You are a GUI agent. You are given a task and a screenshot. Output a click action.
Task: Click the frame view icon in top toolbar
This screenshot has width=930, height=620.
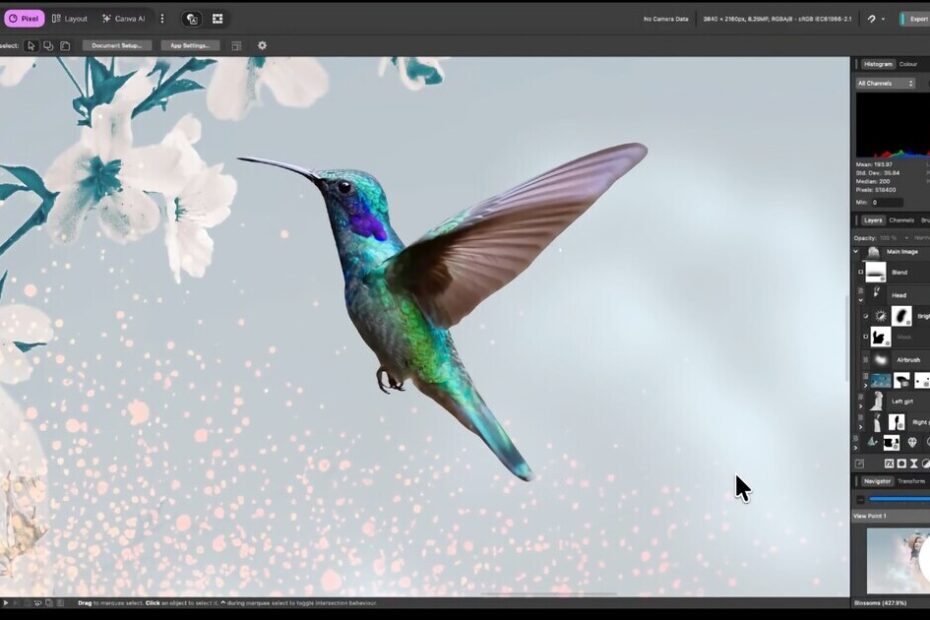(x=217, y=18)
